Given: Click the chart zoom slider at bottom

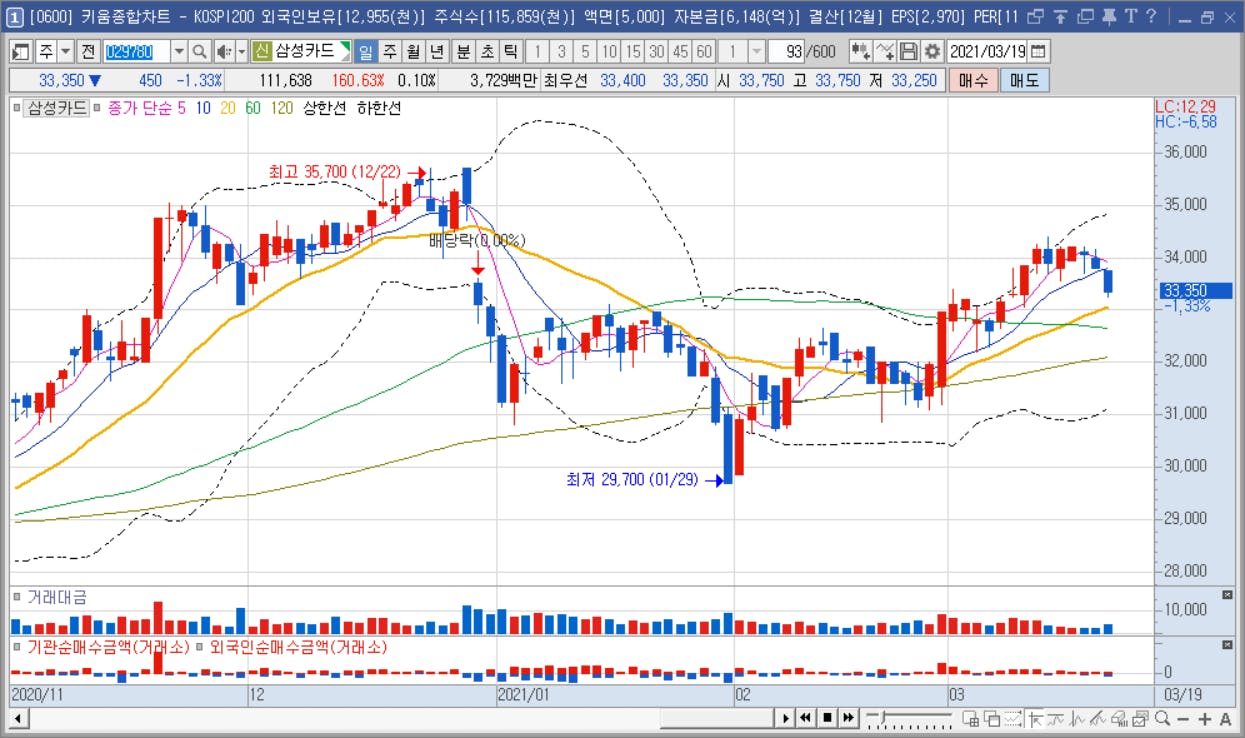Looking at the screenshot, I should click(911, 718).
